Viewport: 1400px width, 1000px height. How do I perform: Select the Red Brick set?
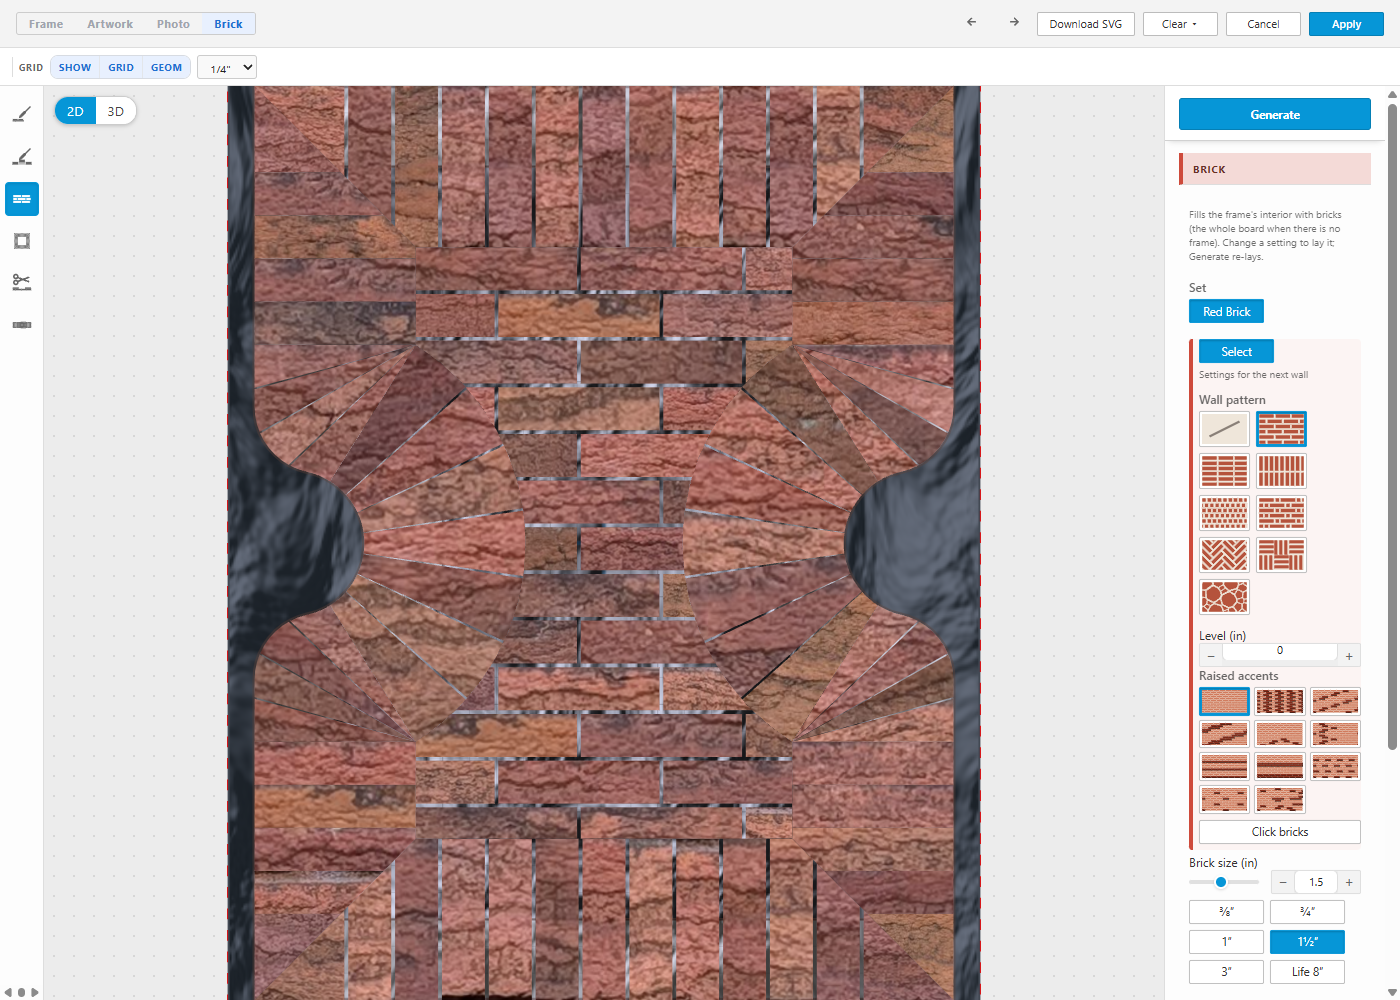tap(1226, 312)
